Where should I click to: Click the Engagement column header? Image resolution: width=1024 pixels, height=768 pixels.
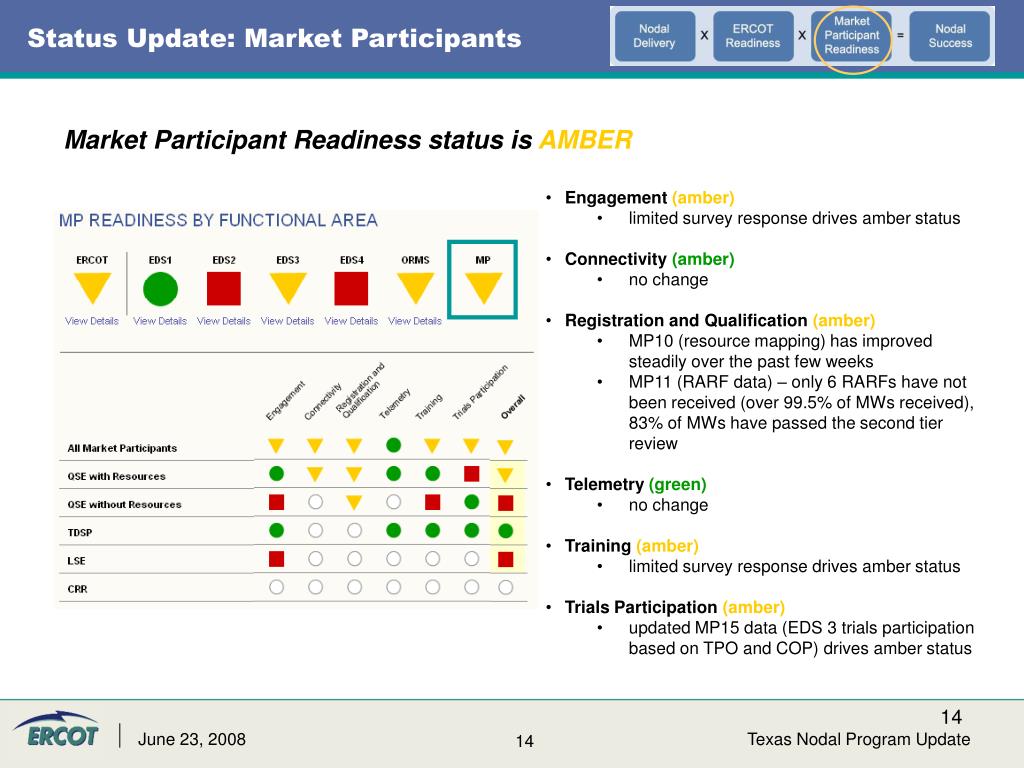tap(285, 400)
